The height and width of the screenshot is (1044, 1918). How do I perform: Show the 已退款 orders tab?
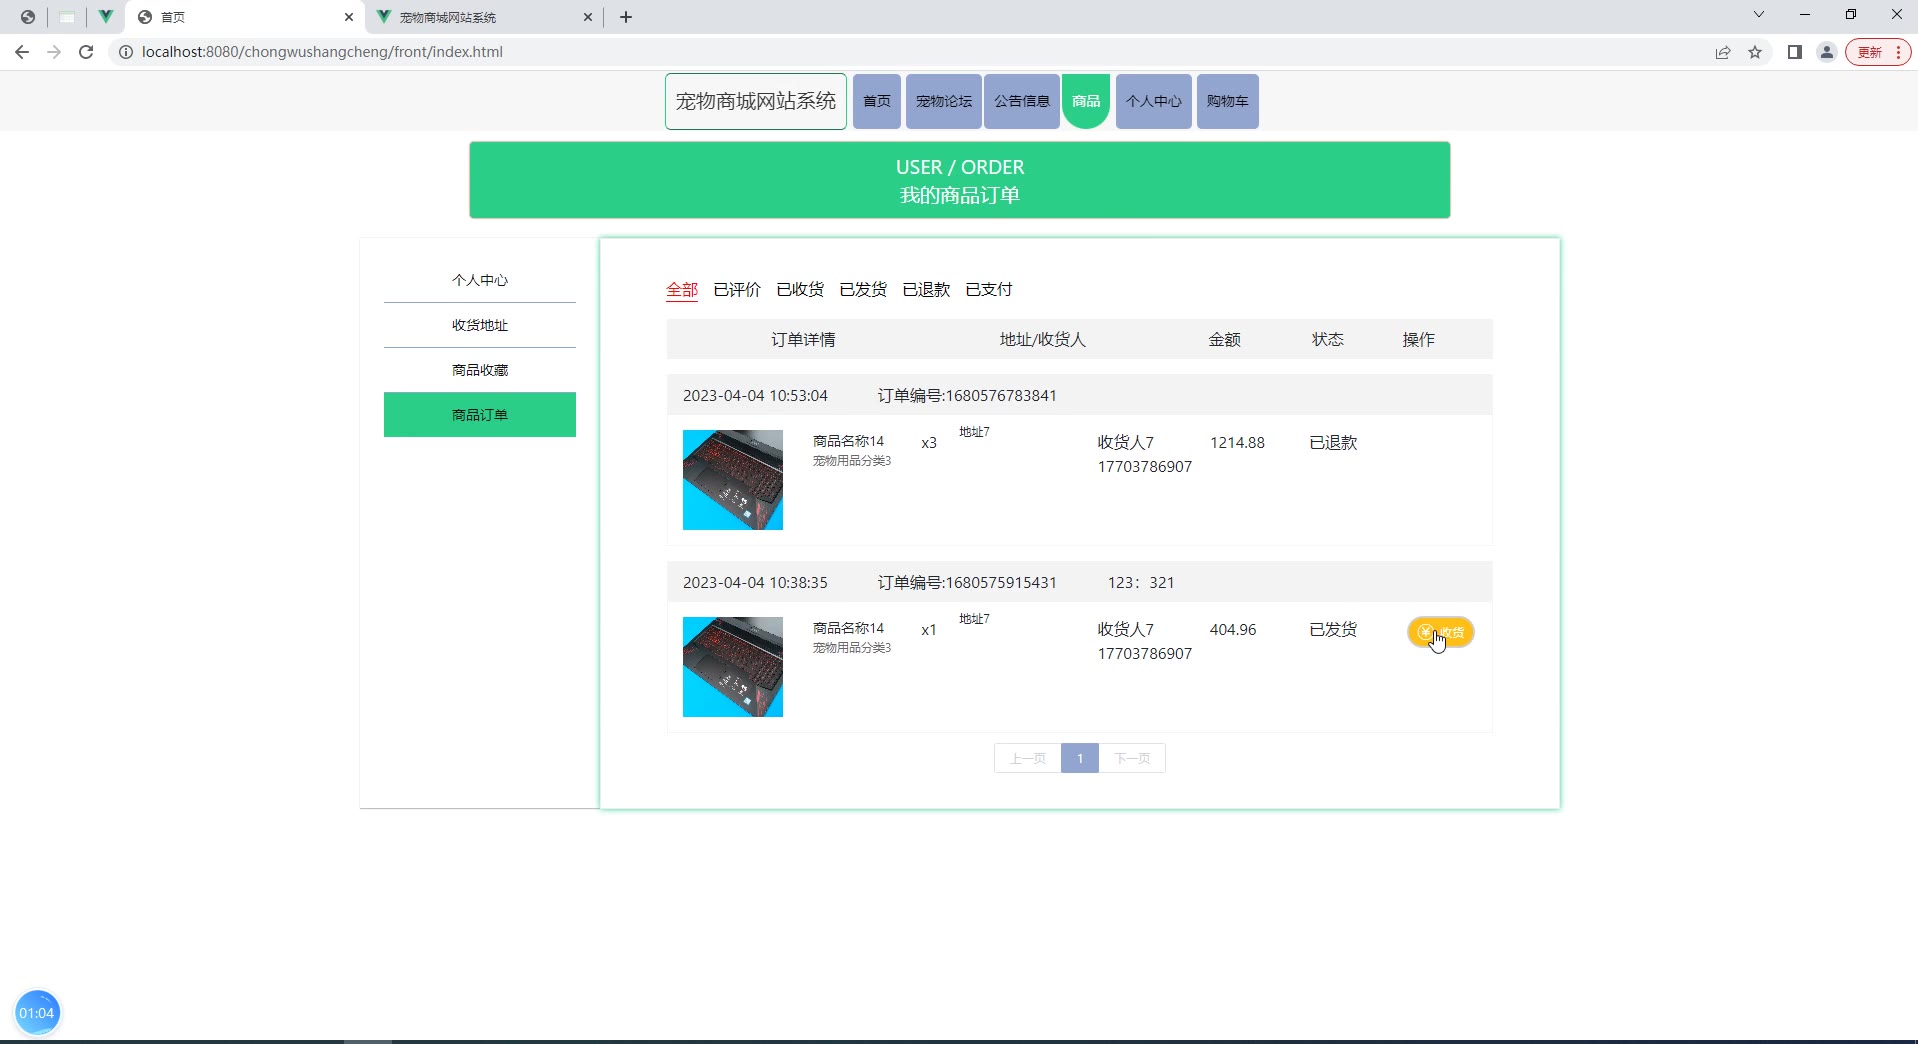(x=926, y=289)
